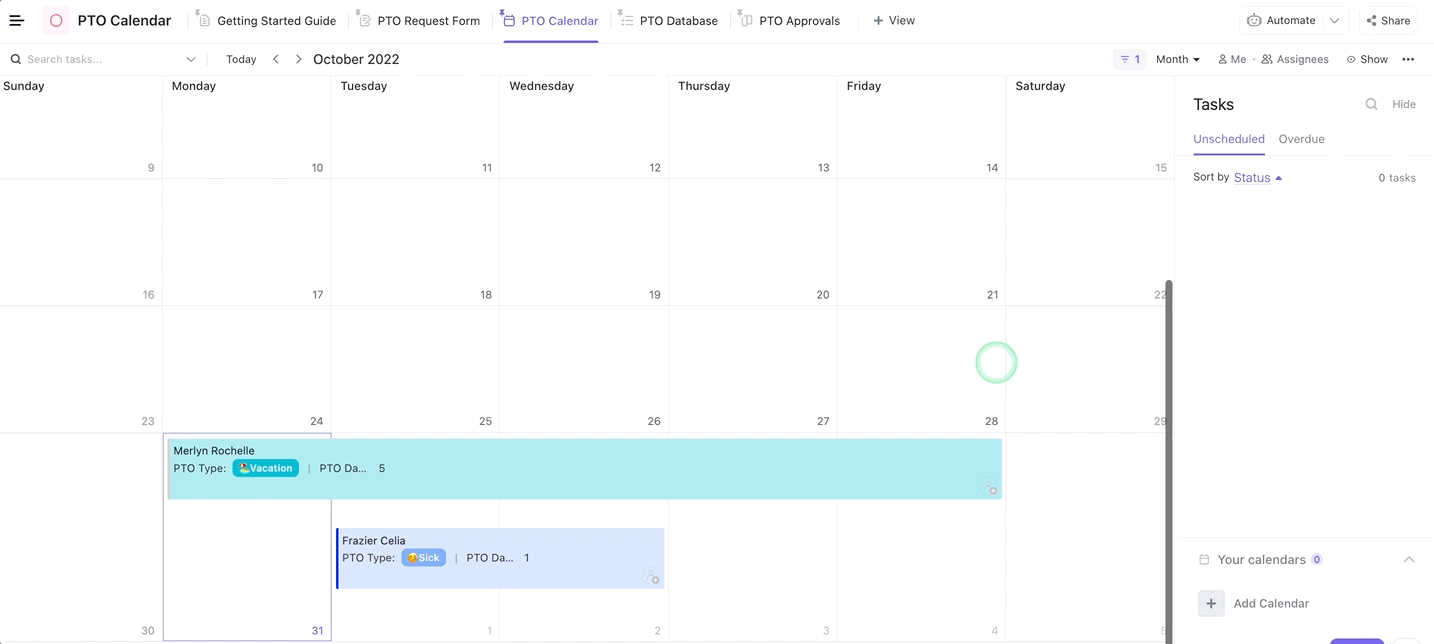Screen dimensions: 1434x644
Task: Click the PTO Approvals board icon
Action: 745,19
